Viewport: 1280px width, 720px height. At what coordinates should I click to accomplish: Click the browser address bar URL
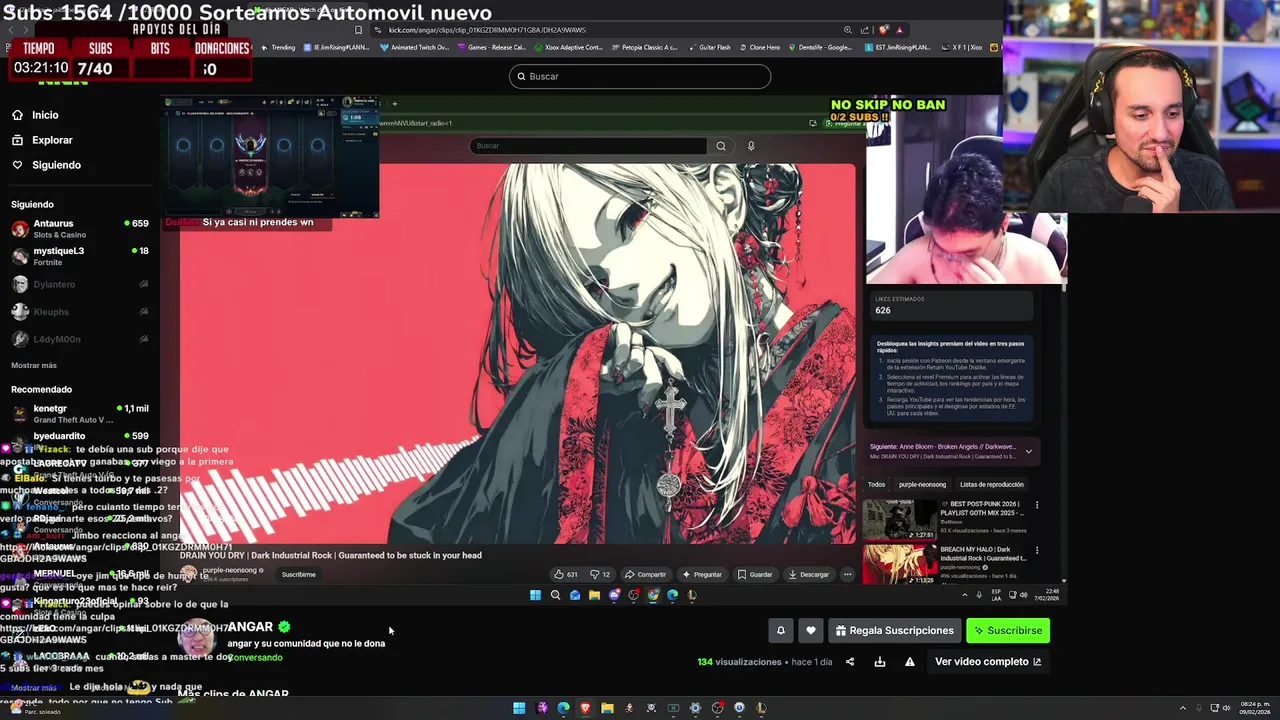pyautogui.click(x=487, y=30)
